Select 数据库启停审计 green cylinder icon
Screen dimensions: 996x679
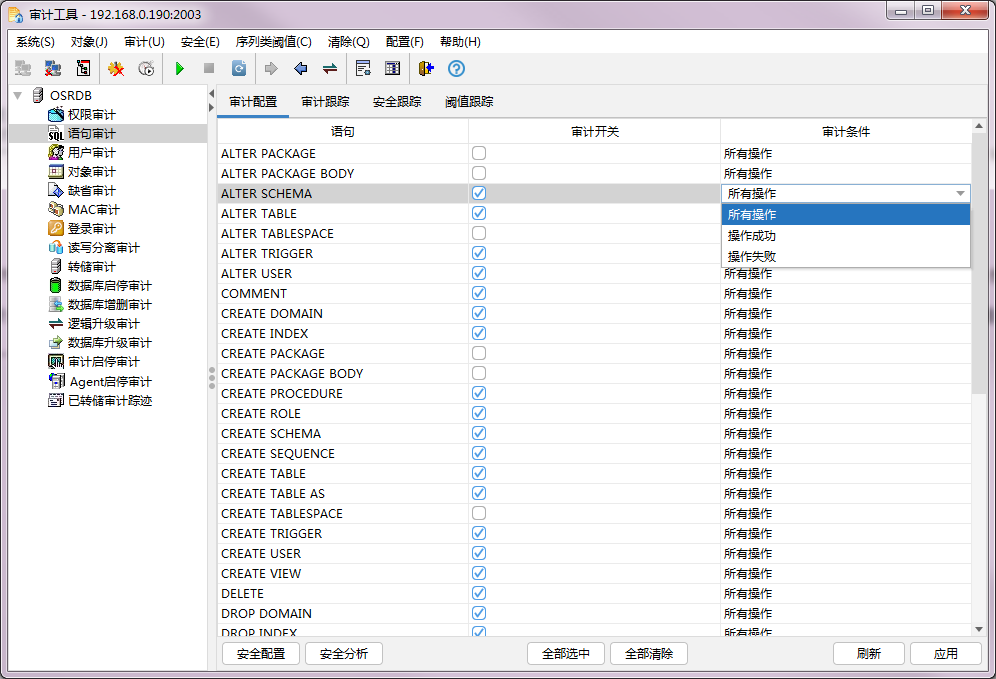56,286
